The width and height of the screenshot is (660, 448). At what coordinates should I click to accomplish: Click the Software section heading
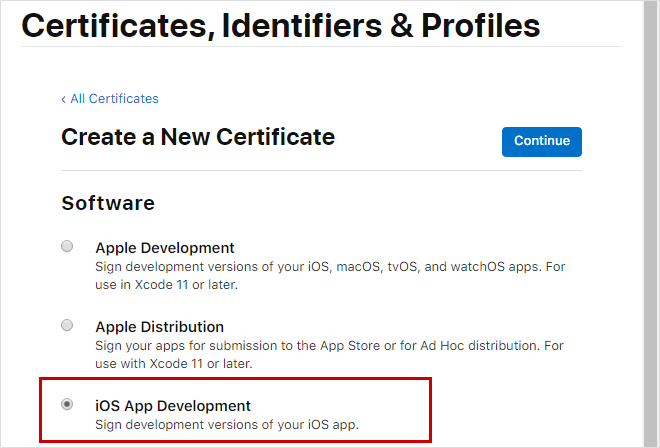point(108,203)
